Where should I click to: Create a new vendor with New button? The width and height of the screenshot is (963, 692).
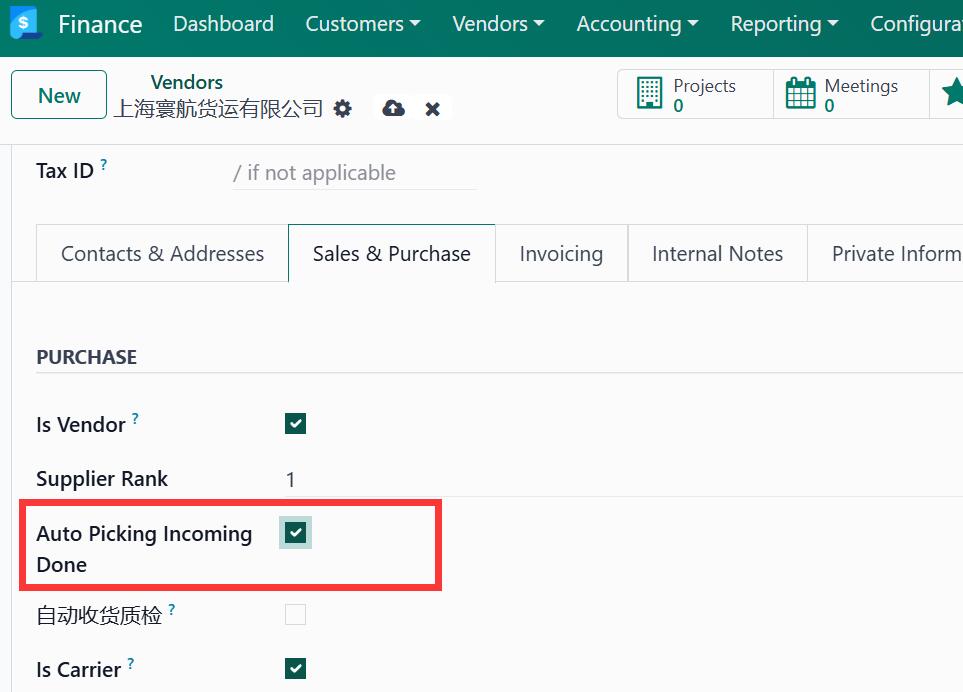pyautogui.click(x=59, y=95)
